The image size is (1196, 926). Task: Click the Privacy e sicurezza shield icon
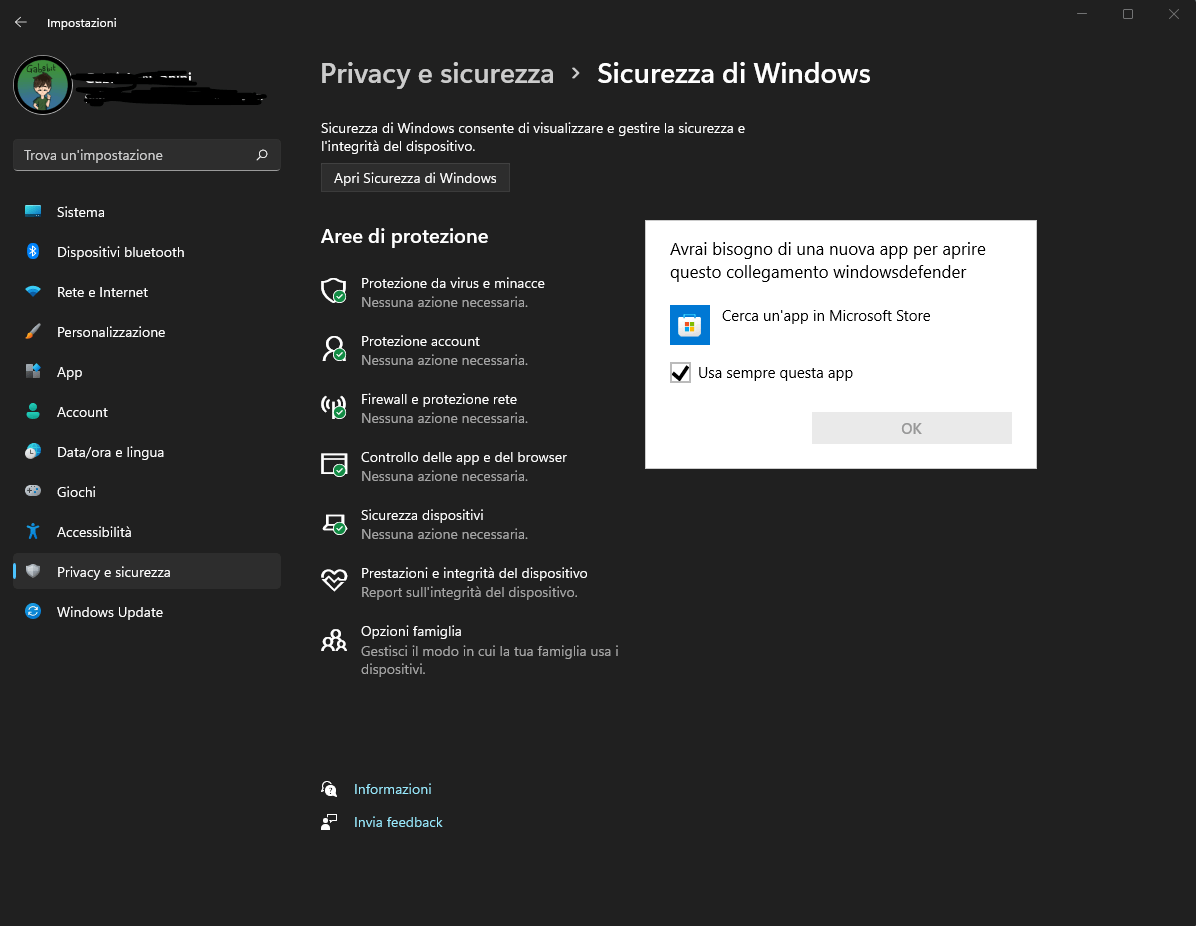pyautogui.click(x=33, y=571)
